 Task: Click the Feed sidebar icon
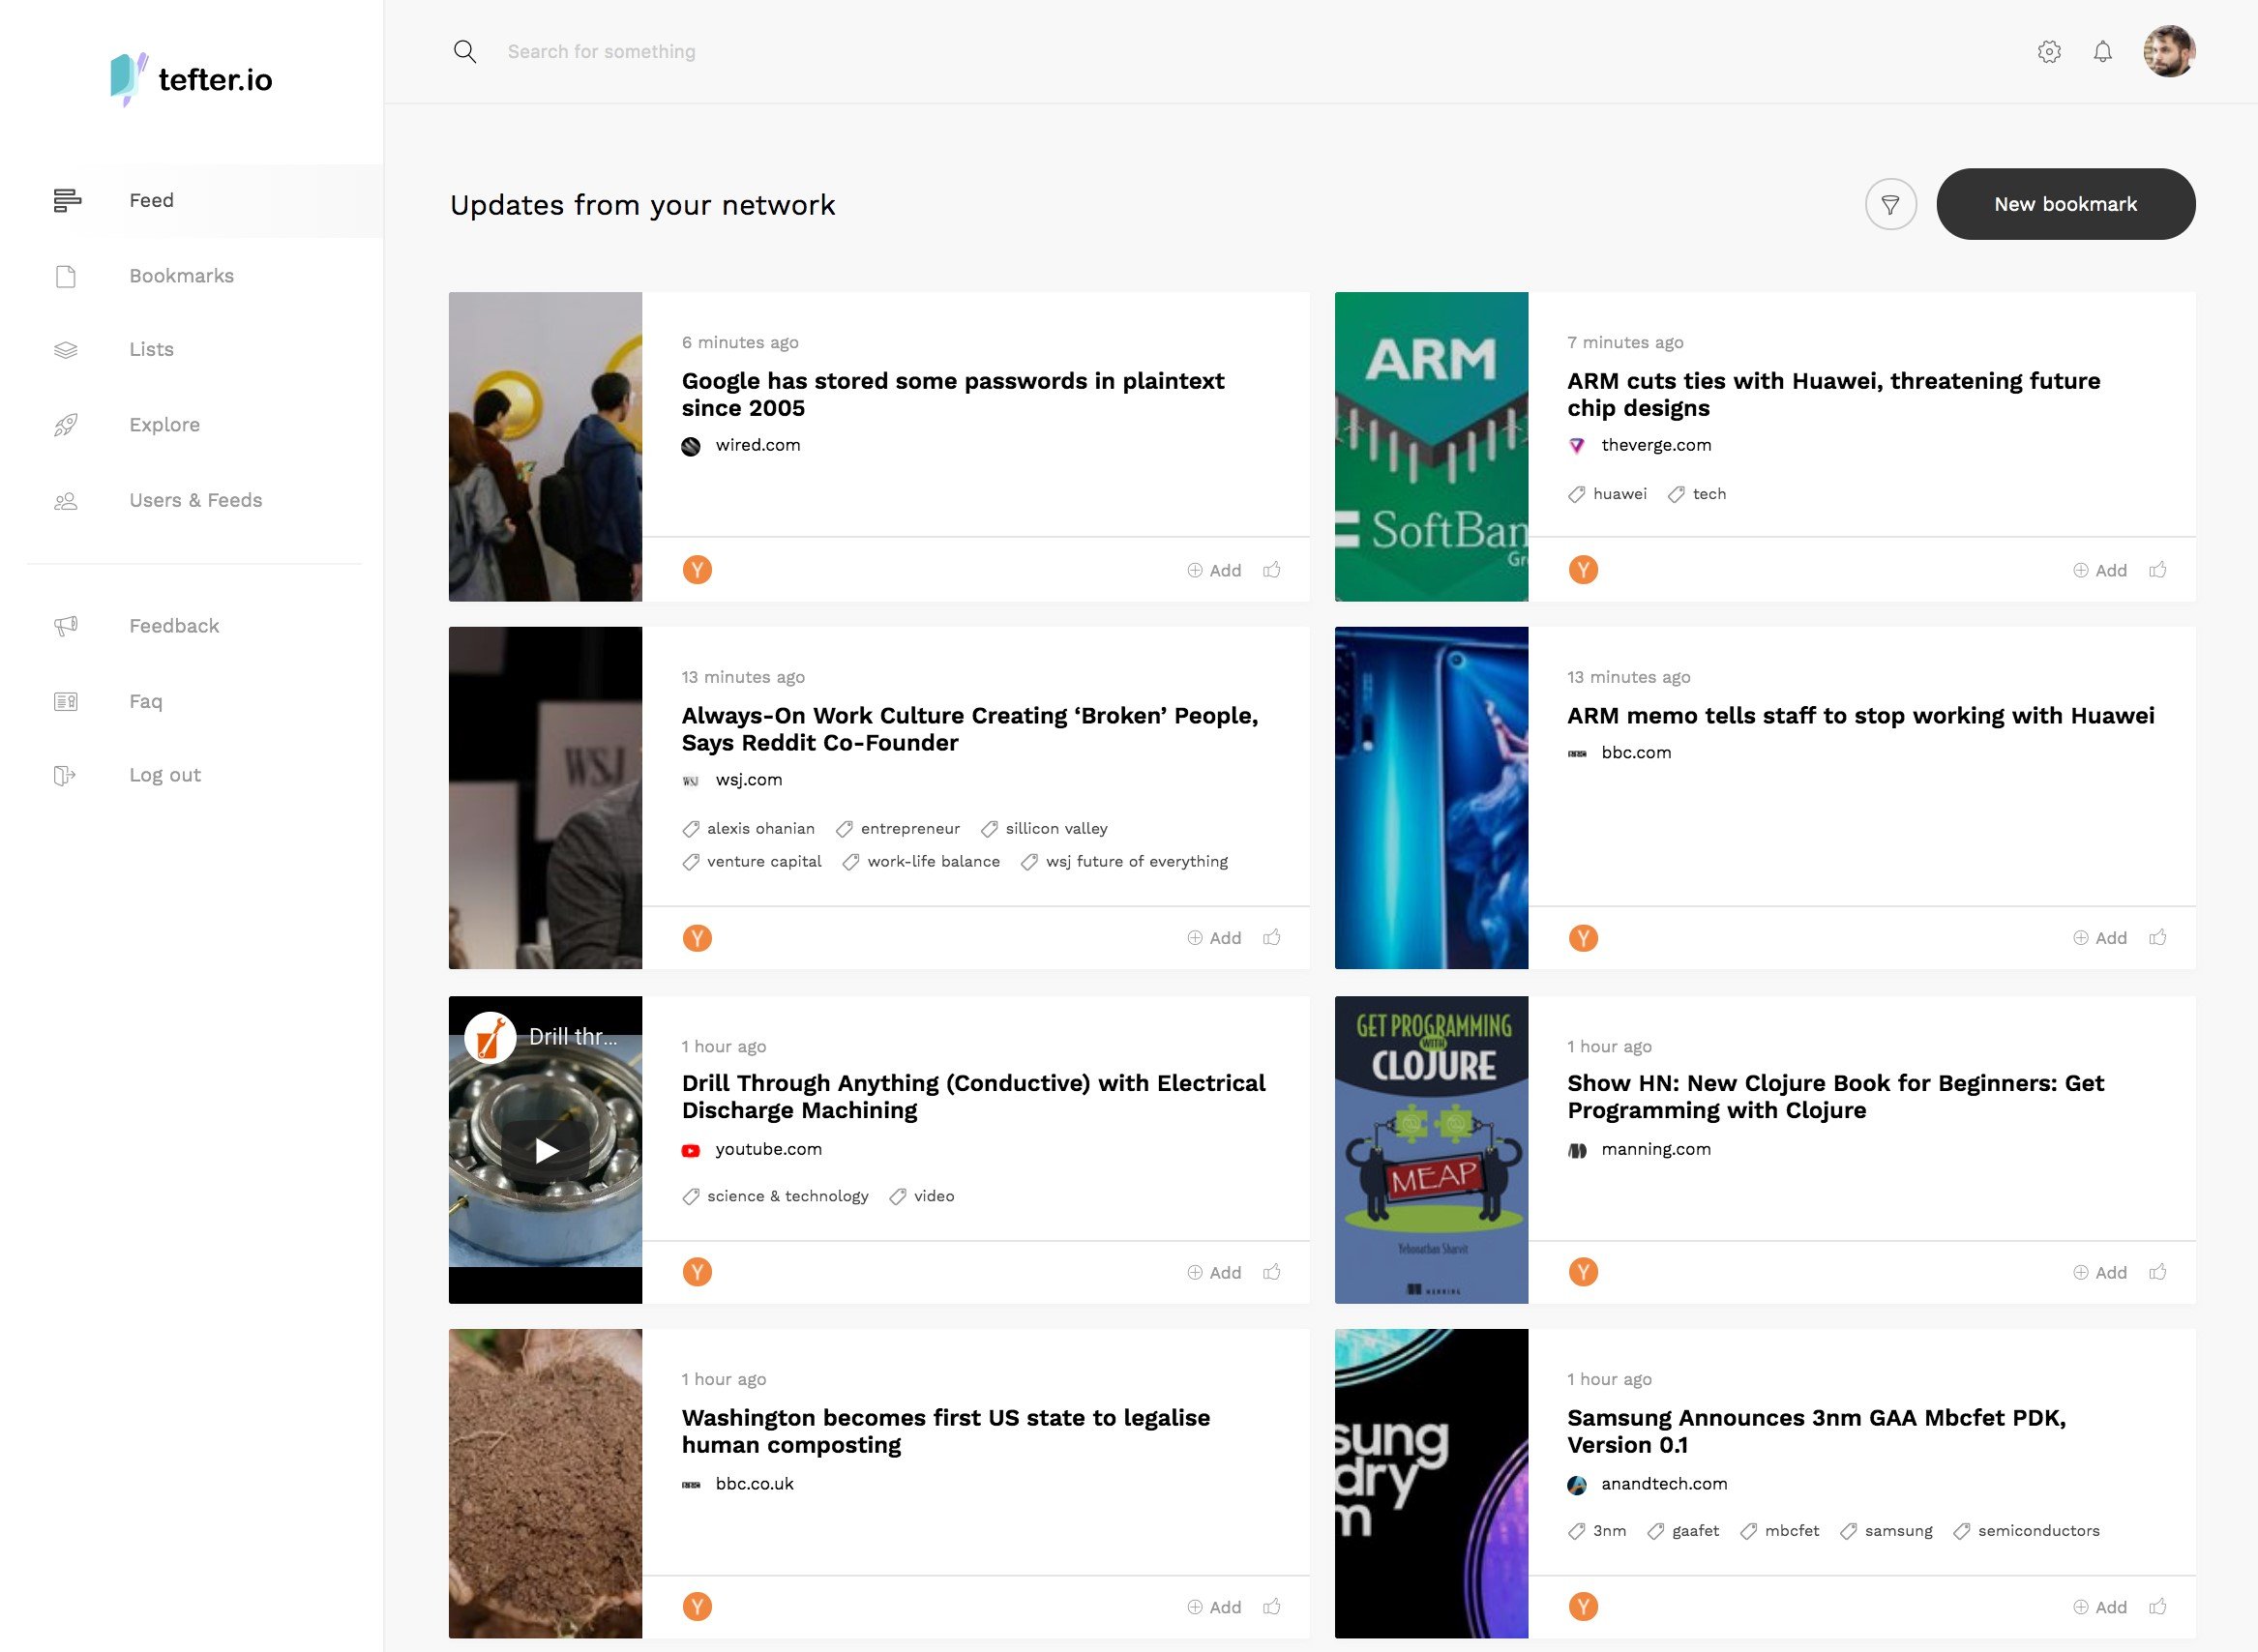67,201
